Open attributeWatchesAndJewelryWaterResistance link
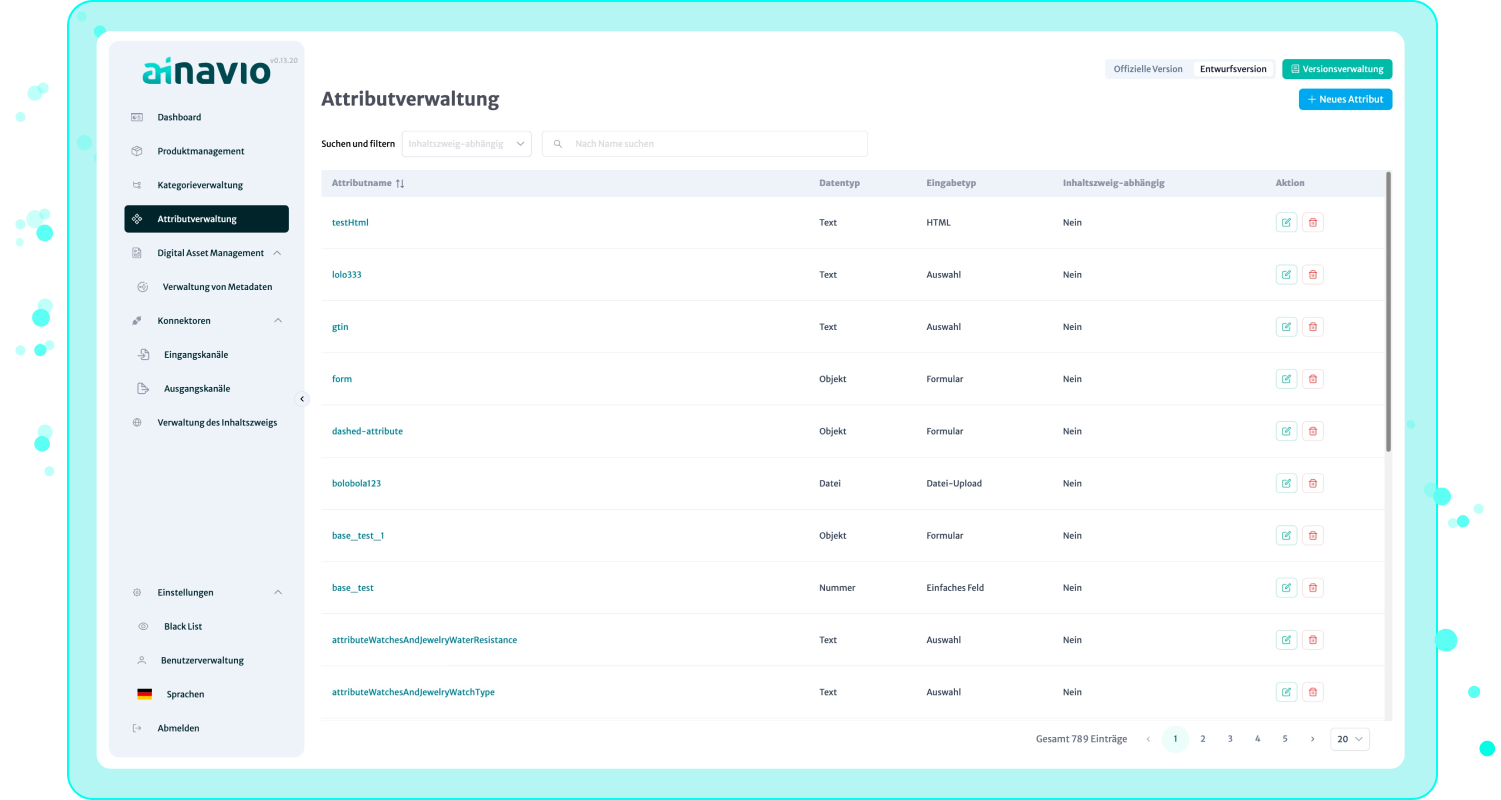Screen dimensions: 1501x800 pyautogui.click(x=424, y=639)
